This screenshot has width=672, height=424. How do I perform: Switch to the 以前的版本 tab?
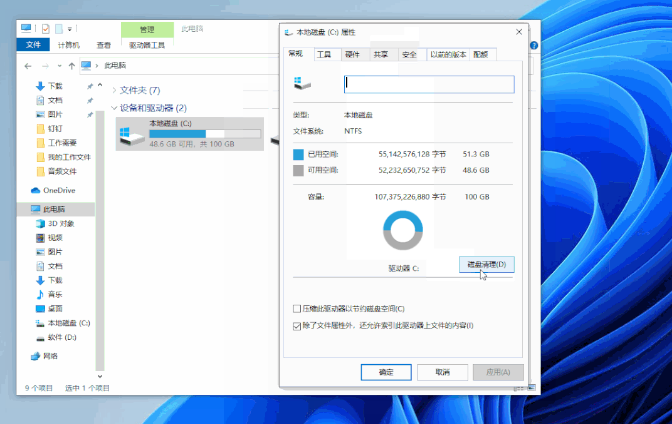pos(448,54)
